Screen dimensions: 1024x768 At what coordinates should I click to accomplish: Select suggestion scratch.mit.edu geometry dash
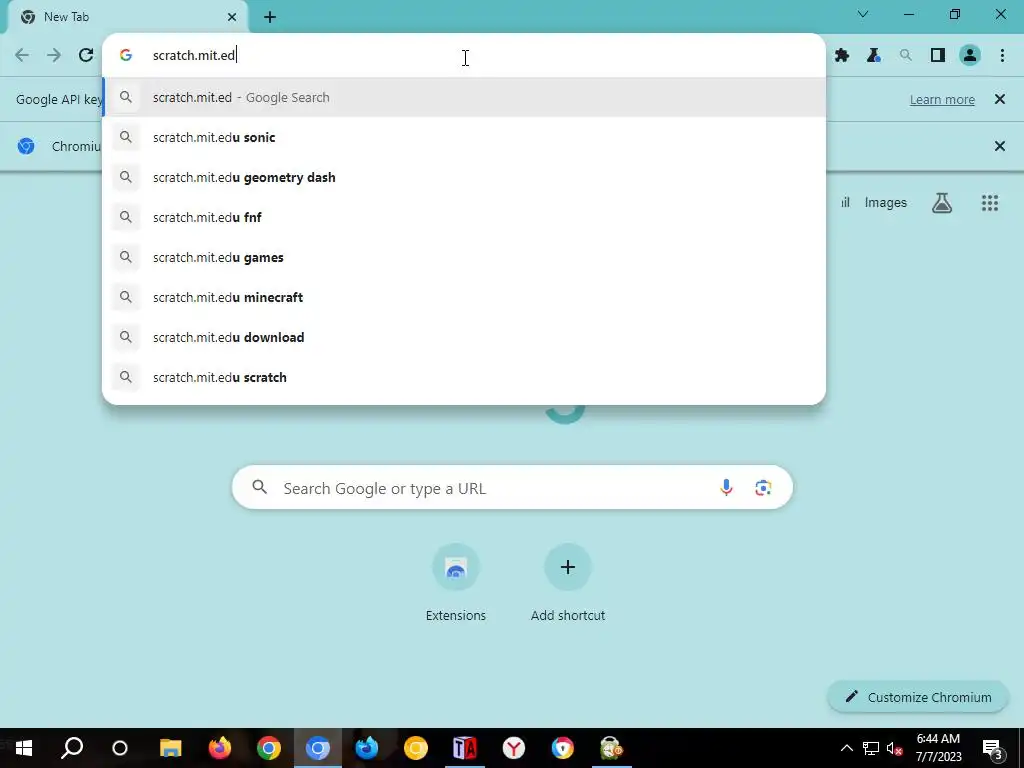point(464,178)
